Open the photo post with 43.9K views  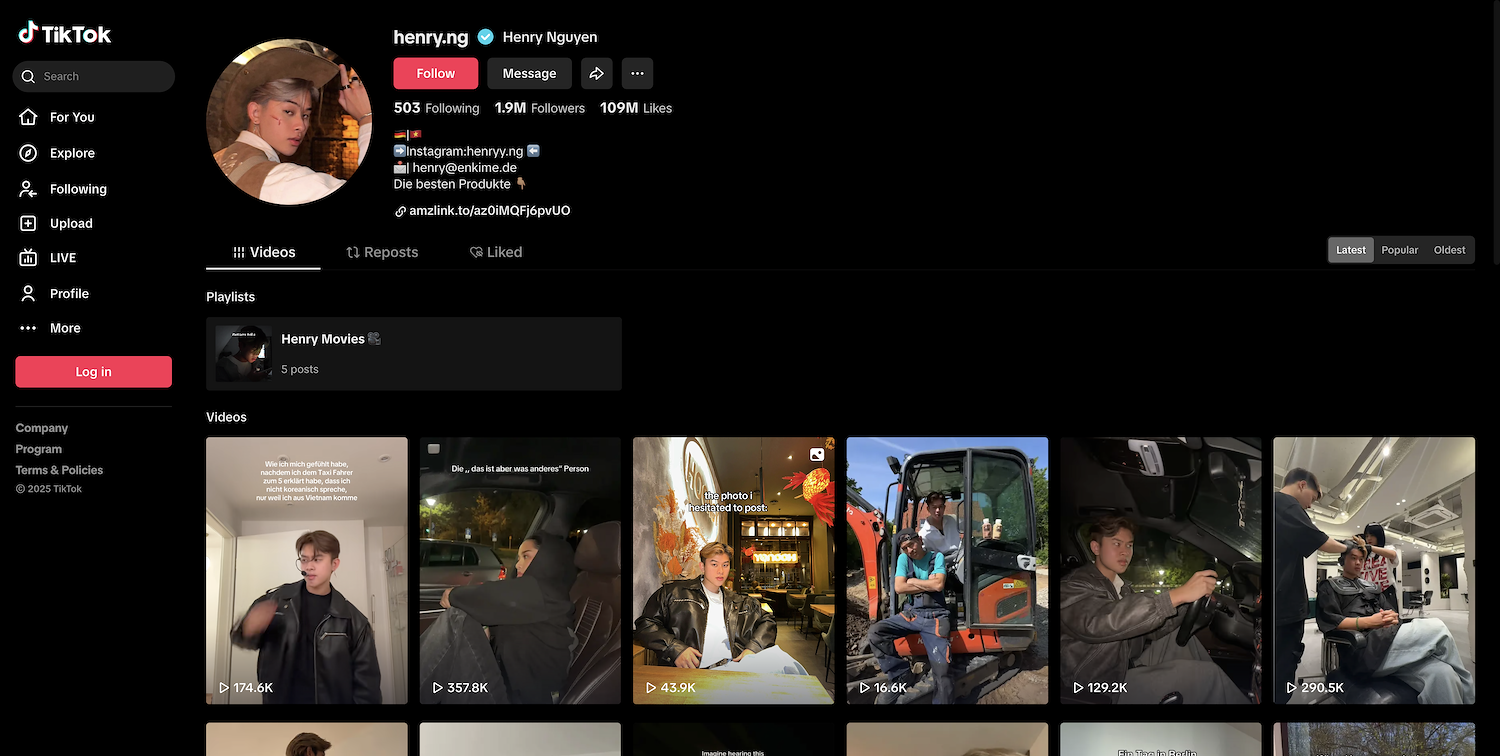[x=734, y=570]
